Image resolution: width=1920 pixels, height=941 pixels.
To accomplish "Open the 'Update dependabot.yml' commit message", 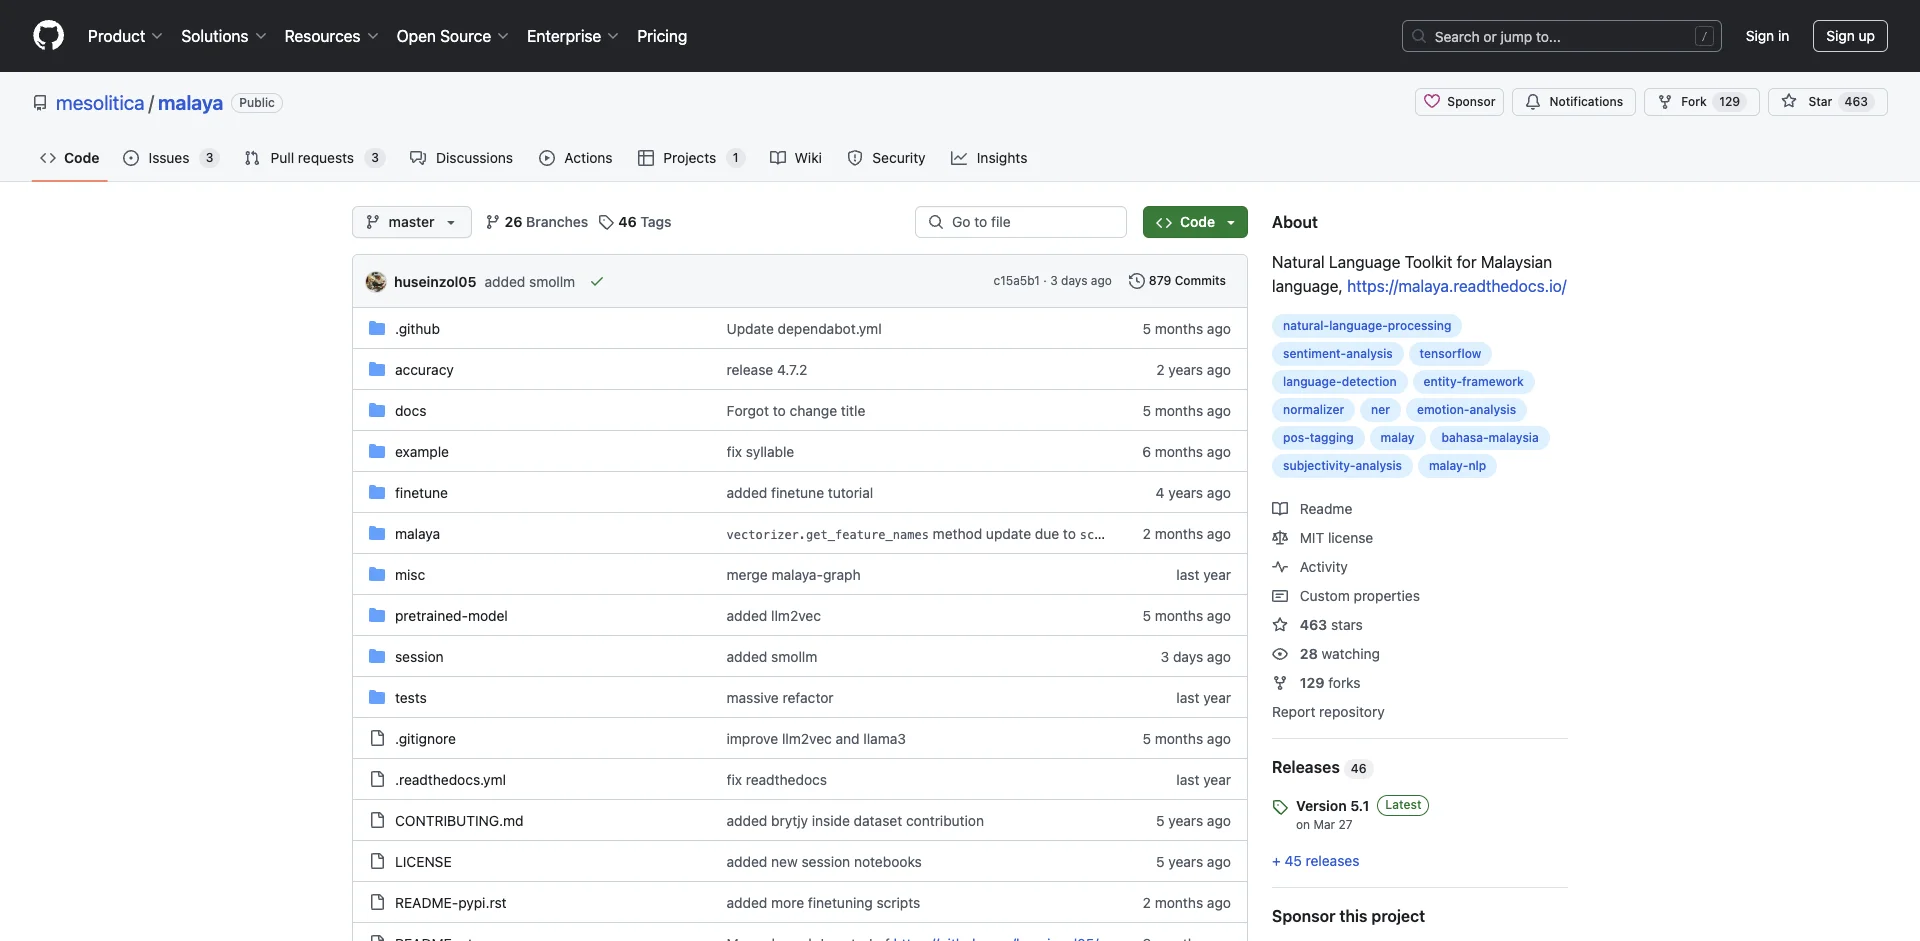I will 804,329.
